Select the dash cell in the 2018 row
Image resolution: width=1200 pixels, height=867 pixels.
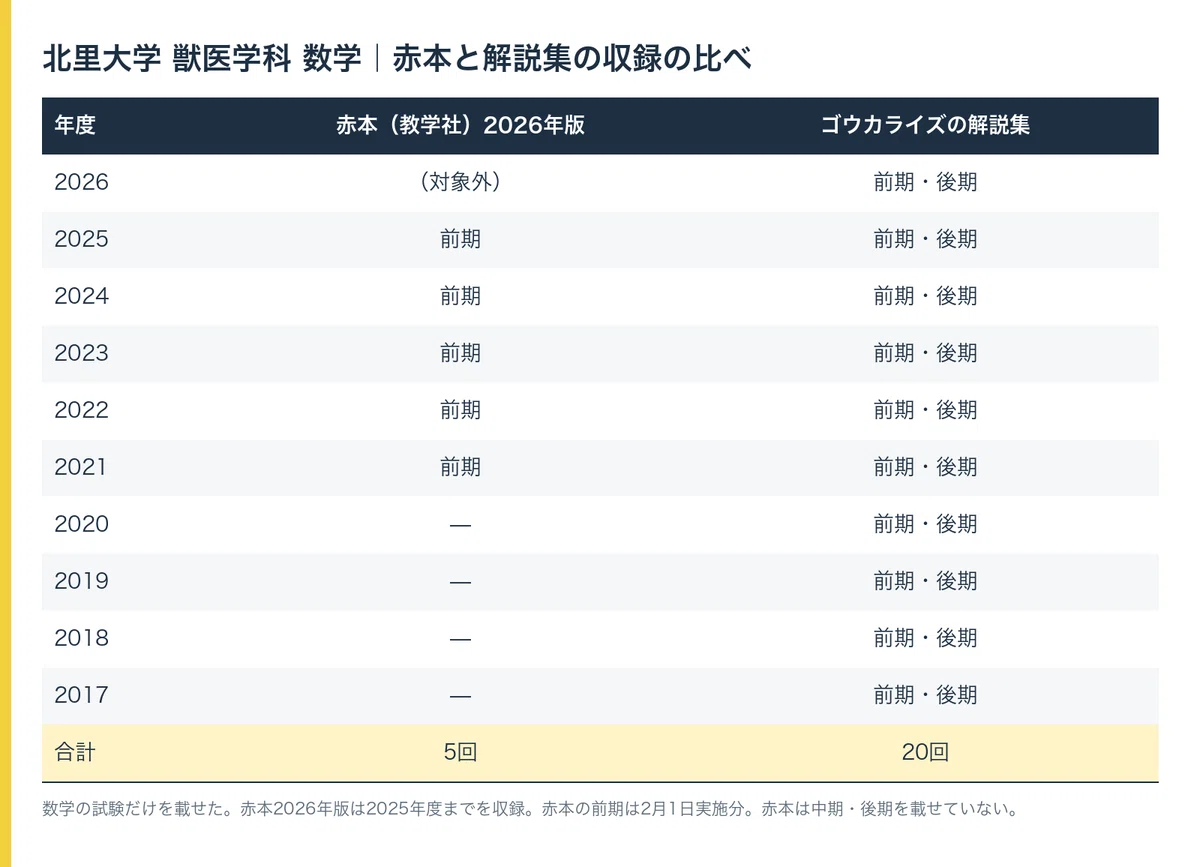pos(460,639)
